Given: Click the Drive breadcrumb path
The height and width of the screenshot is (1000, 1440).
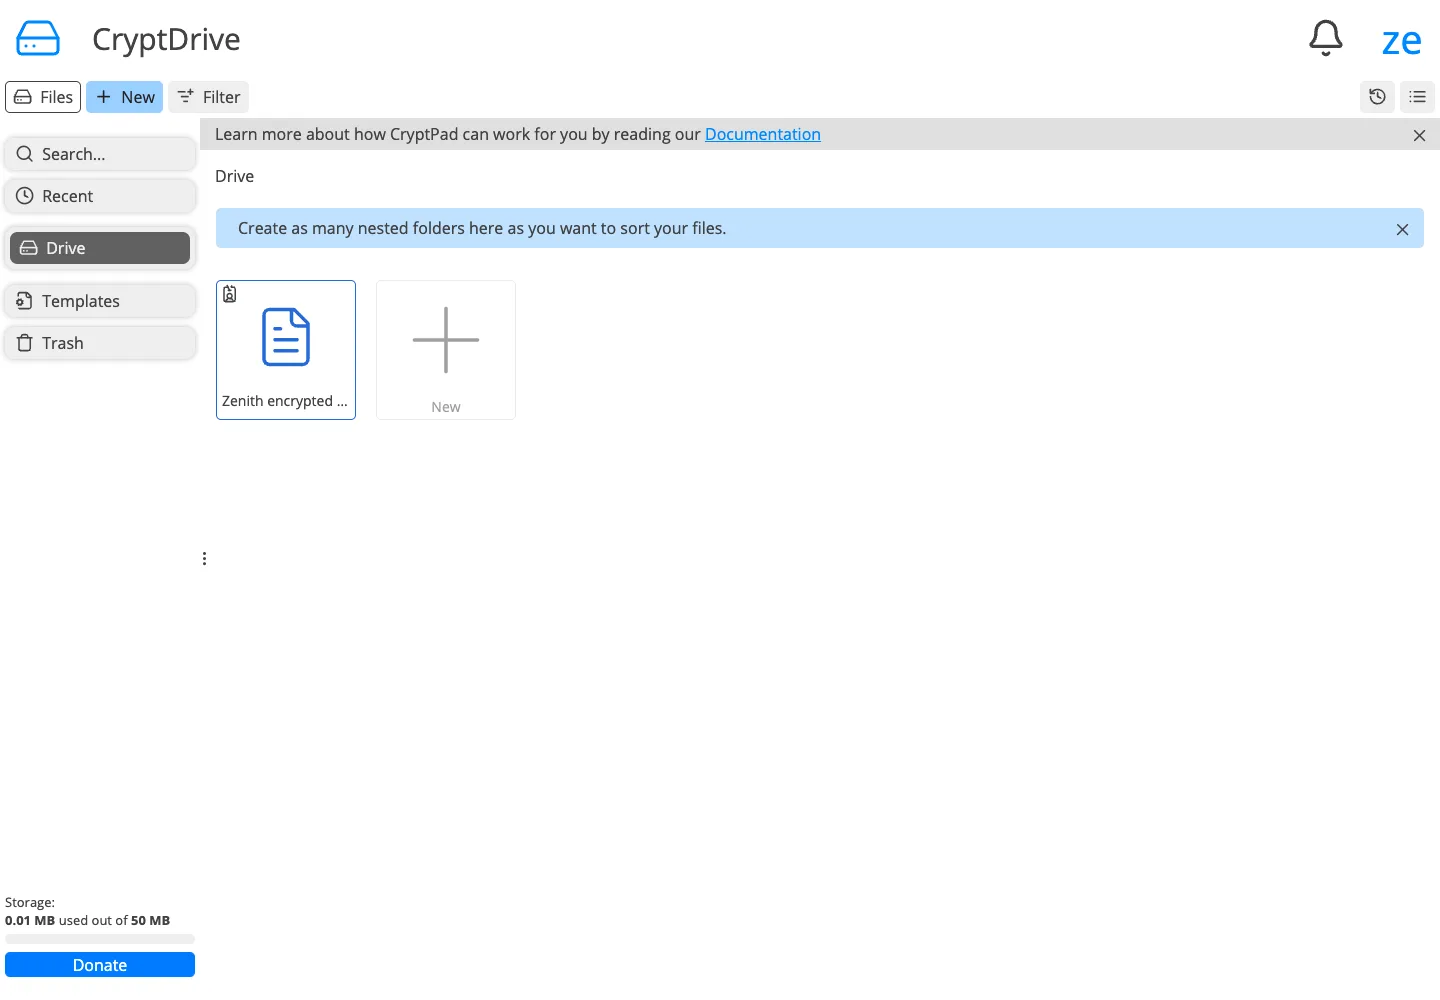Looking at the screenshot, I should click(235, 176).
